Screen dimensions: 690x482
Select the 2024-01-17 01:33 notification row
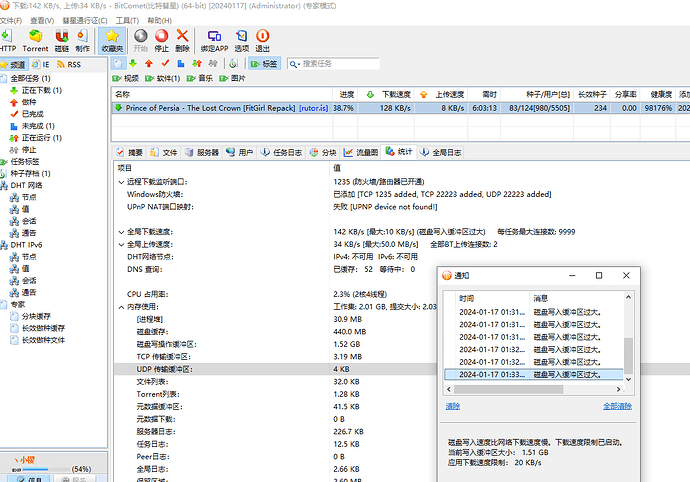pos(534,375)
